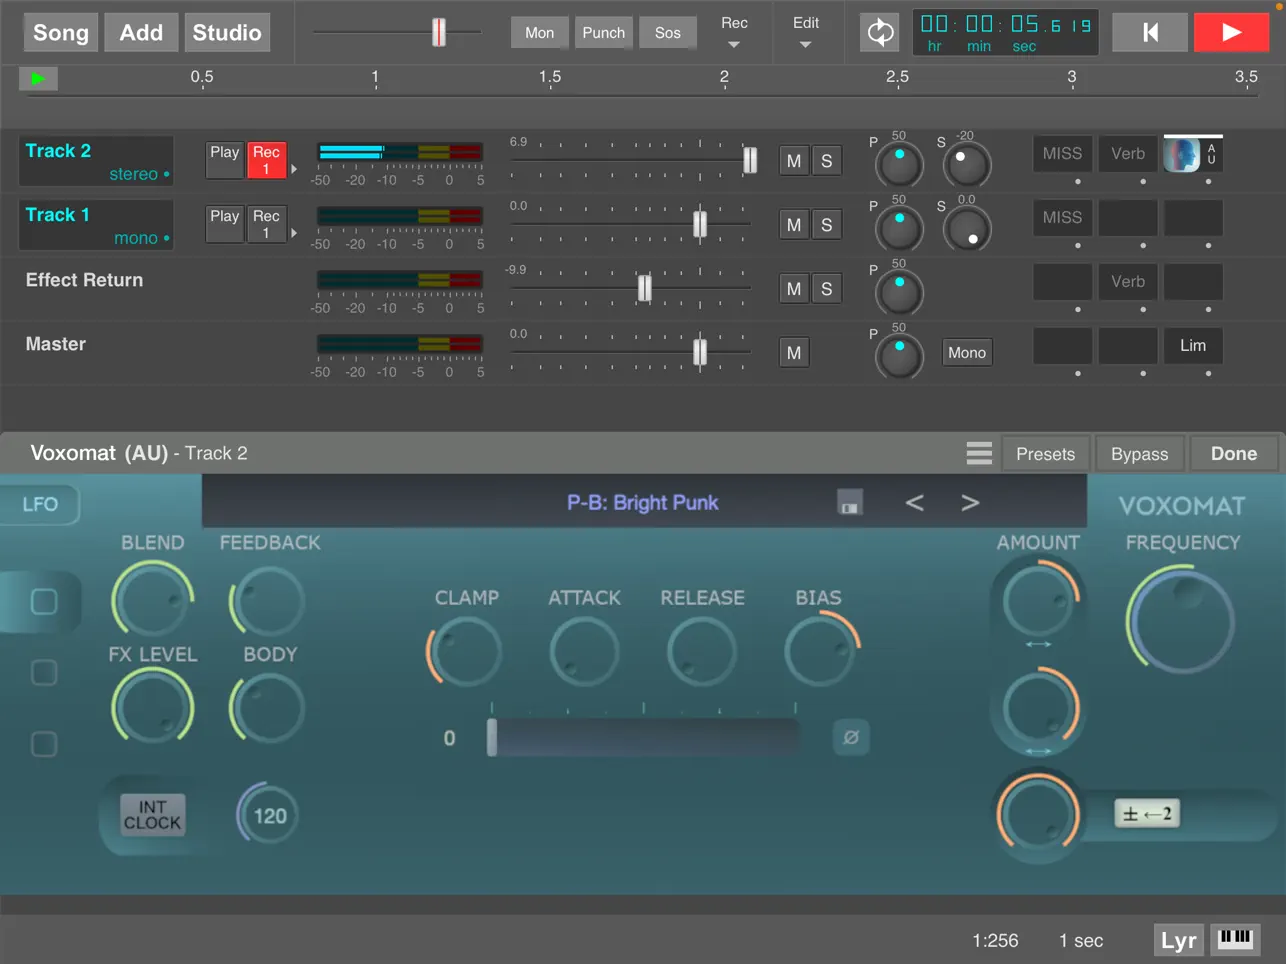1286x964 pixels.
Task: Go to previous Voxomat preset arrow
Action: pos(914,503)
